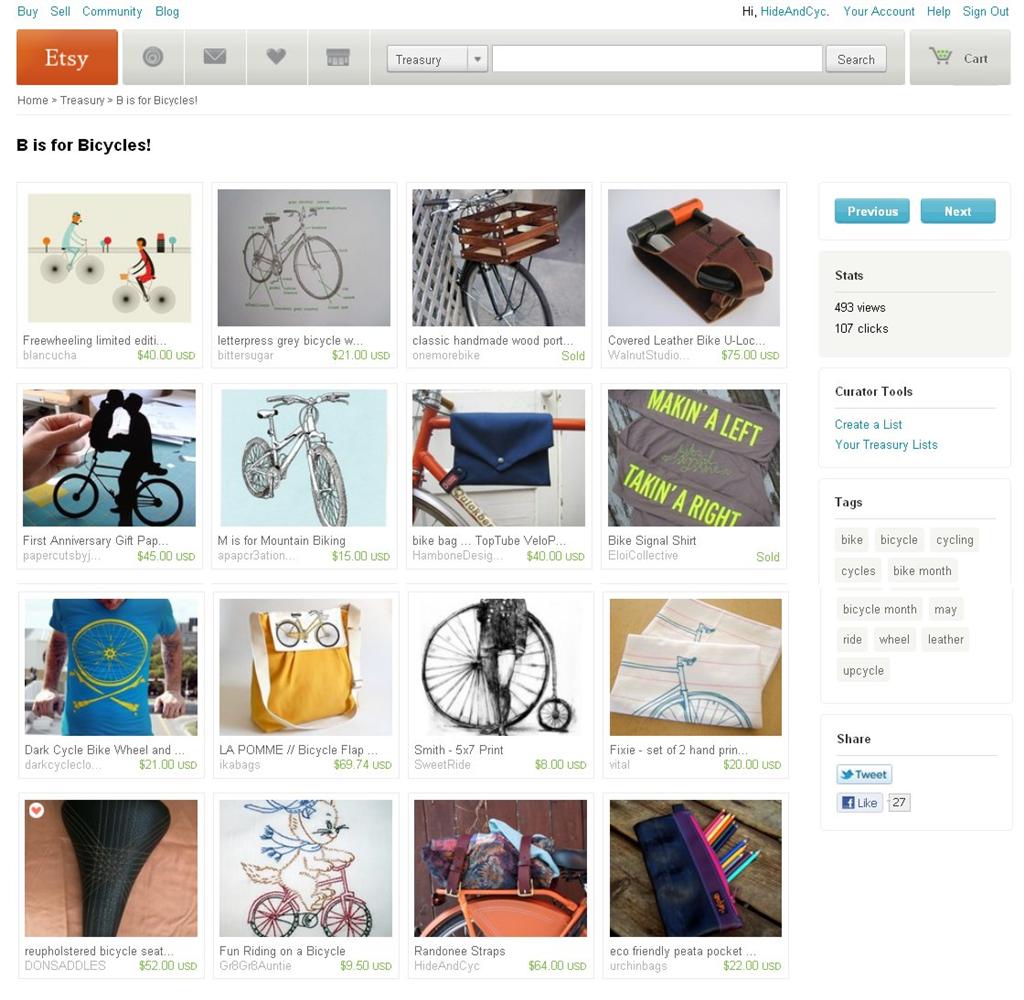
Task: Open the activity feed circle icon
Action: click(153, 57)
